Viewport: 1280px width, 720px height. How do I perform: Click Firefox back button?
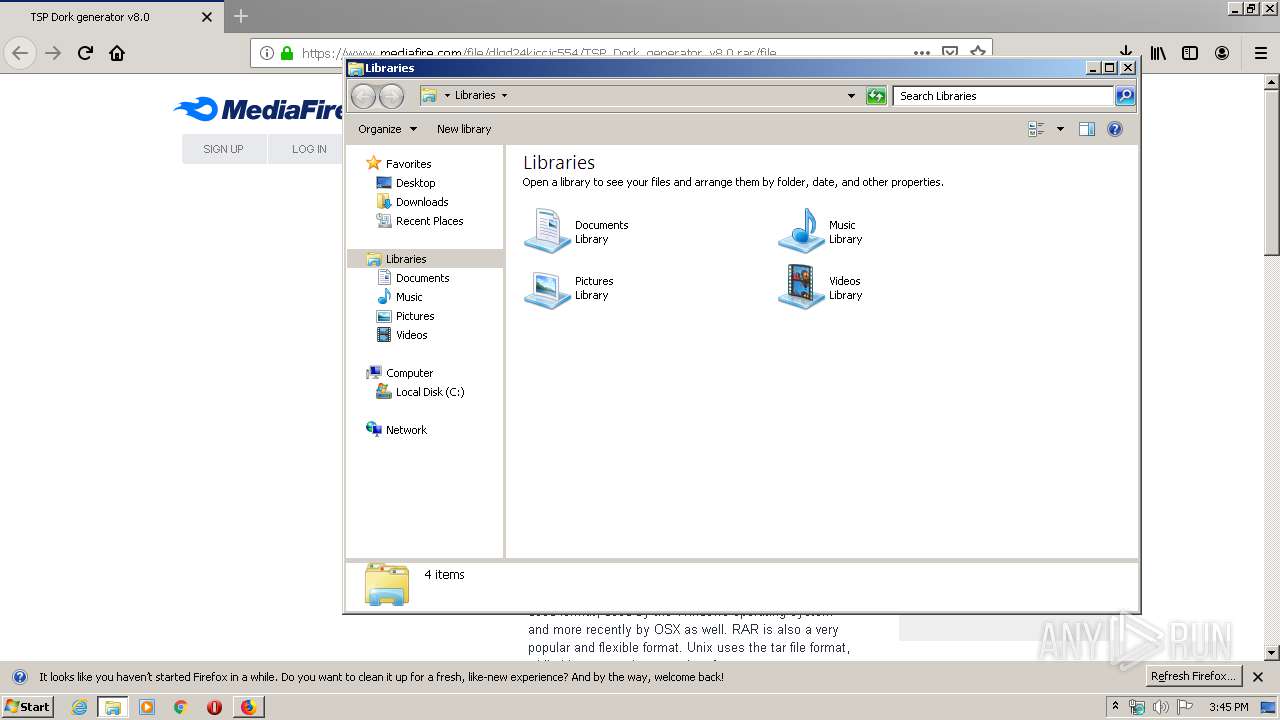pos(20,53)
